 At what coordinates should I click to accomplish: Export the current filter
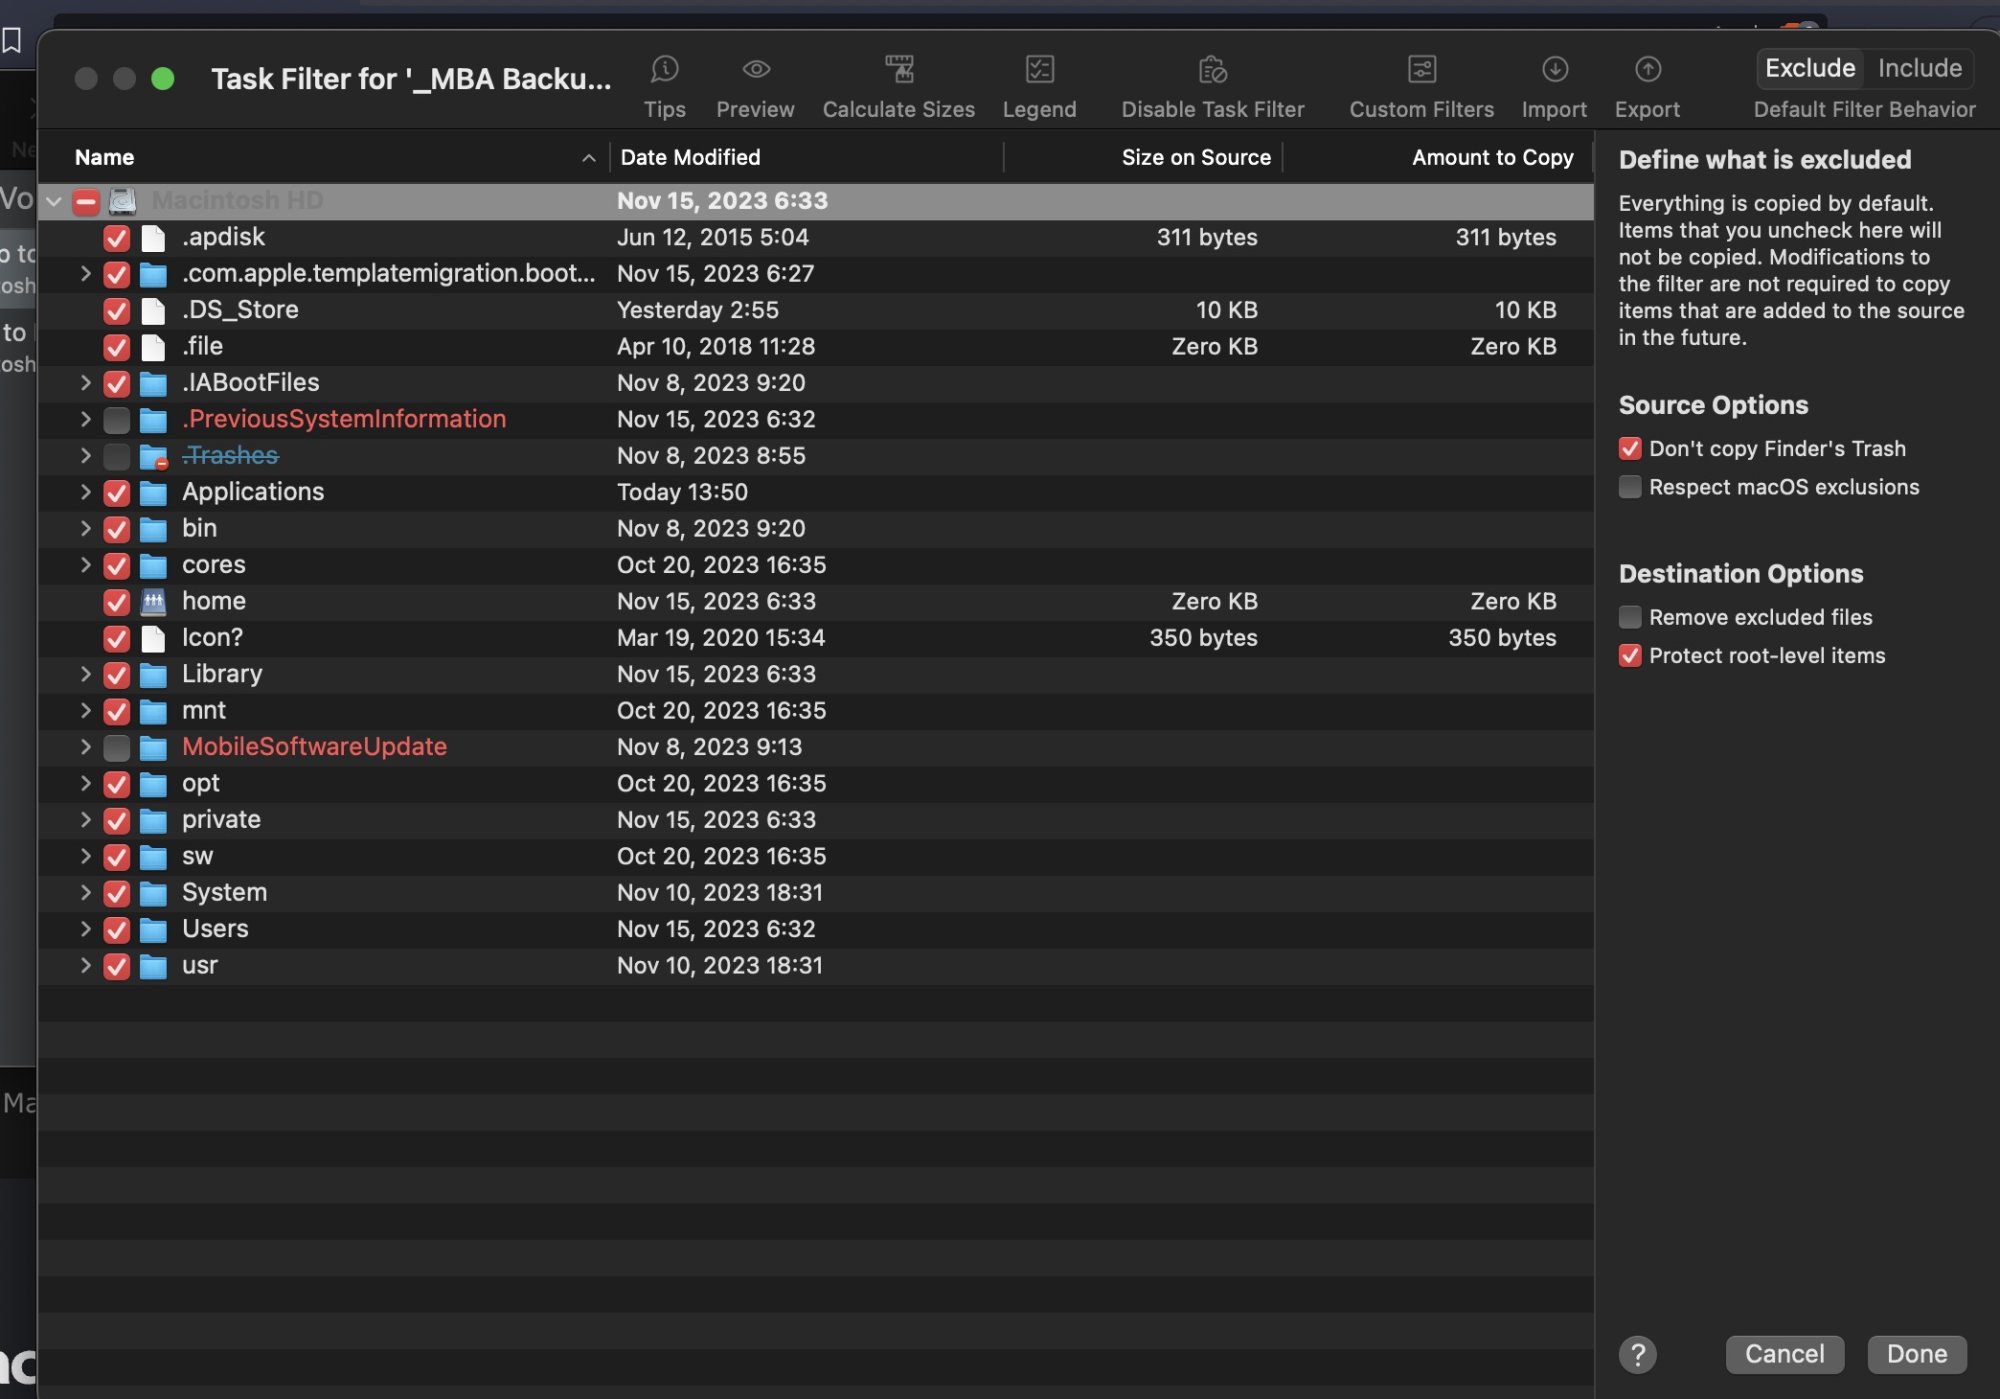pyautogui.click(x=1646, y=84)
